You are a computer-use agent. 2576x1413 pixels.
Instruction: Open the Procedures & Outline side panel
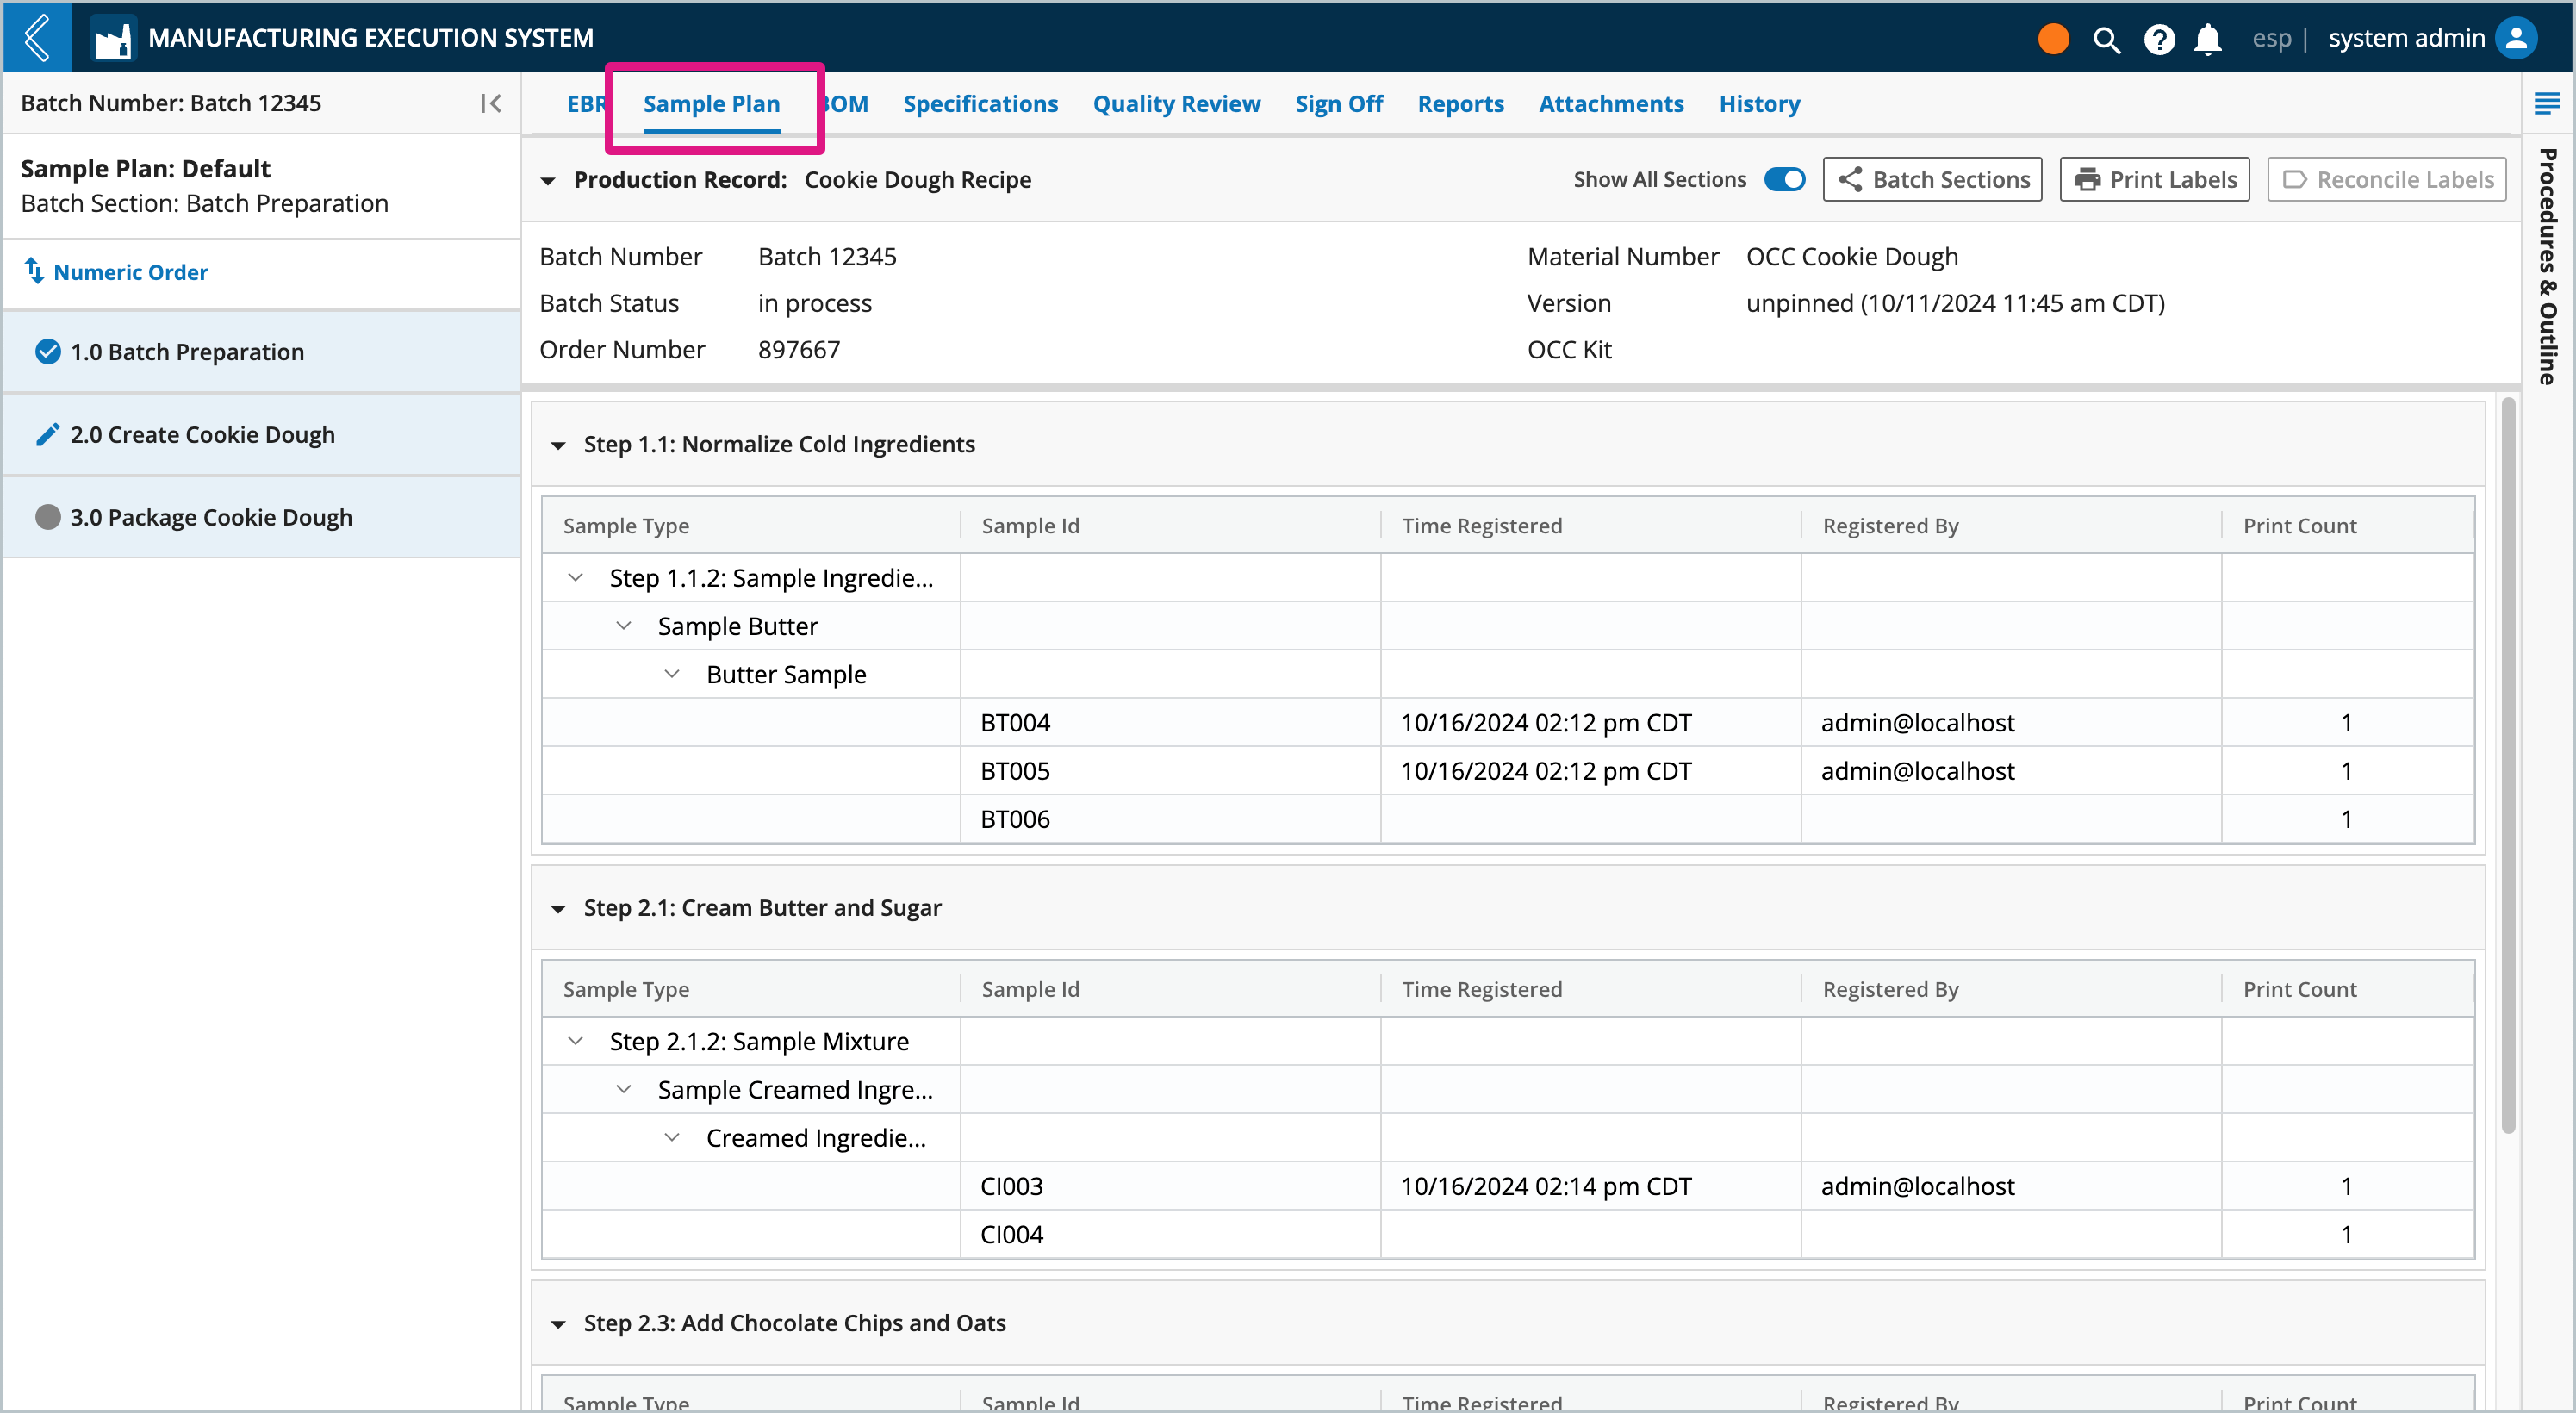pos(2547,266)
